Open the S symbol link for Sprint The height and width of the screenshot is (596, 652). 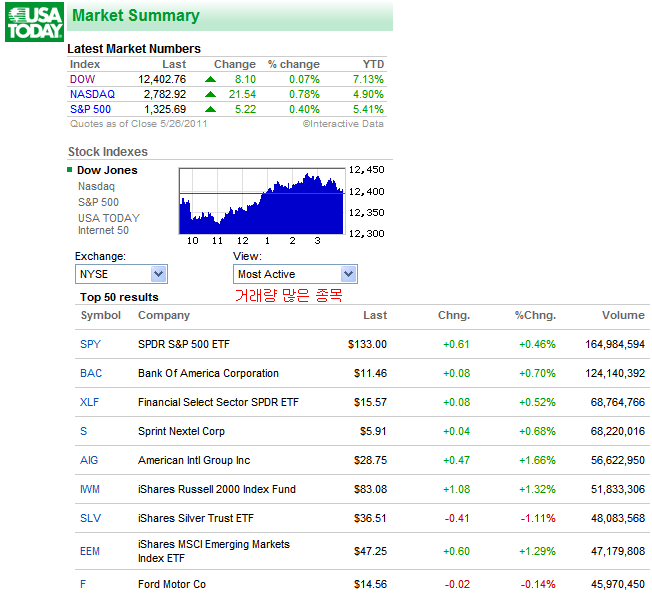pyautogui.click(x=83, y=431)
